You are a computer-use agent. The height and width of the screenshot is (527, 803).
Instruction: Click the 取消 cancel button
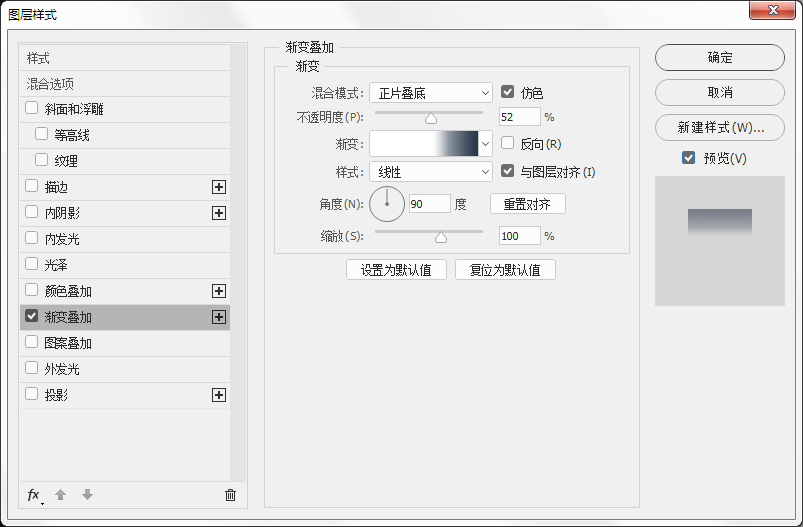[x=720, y=92]
